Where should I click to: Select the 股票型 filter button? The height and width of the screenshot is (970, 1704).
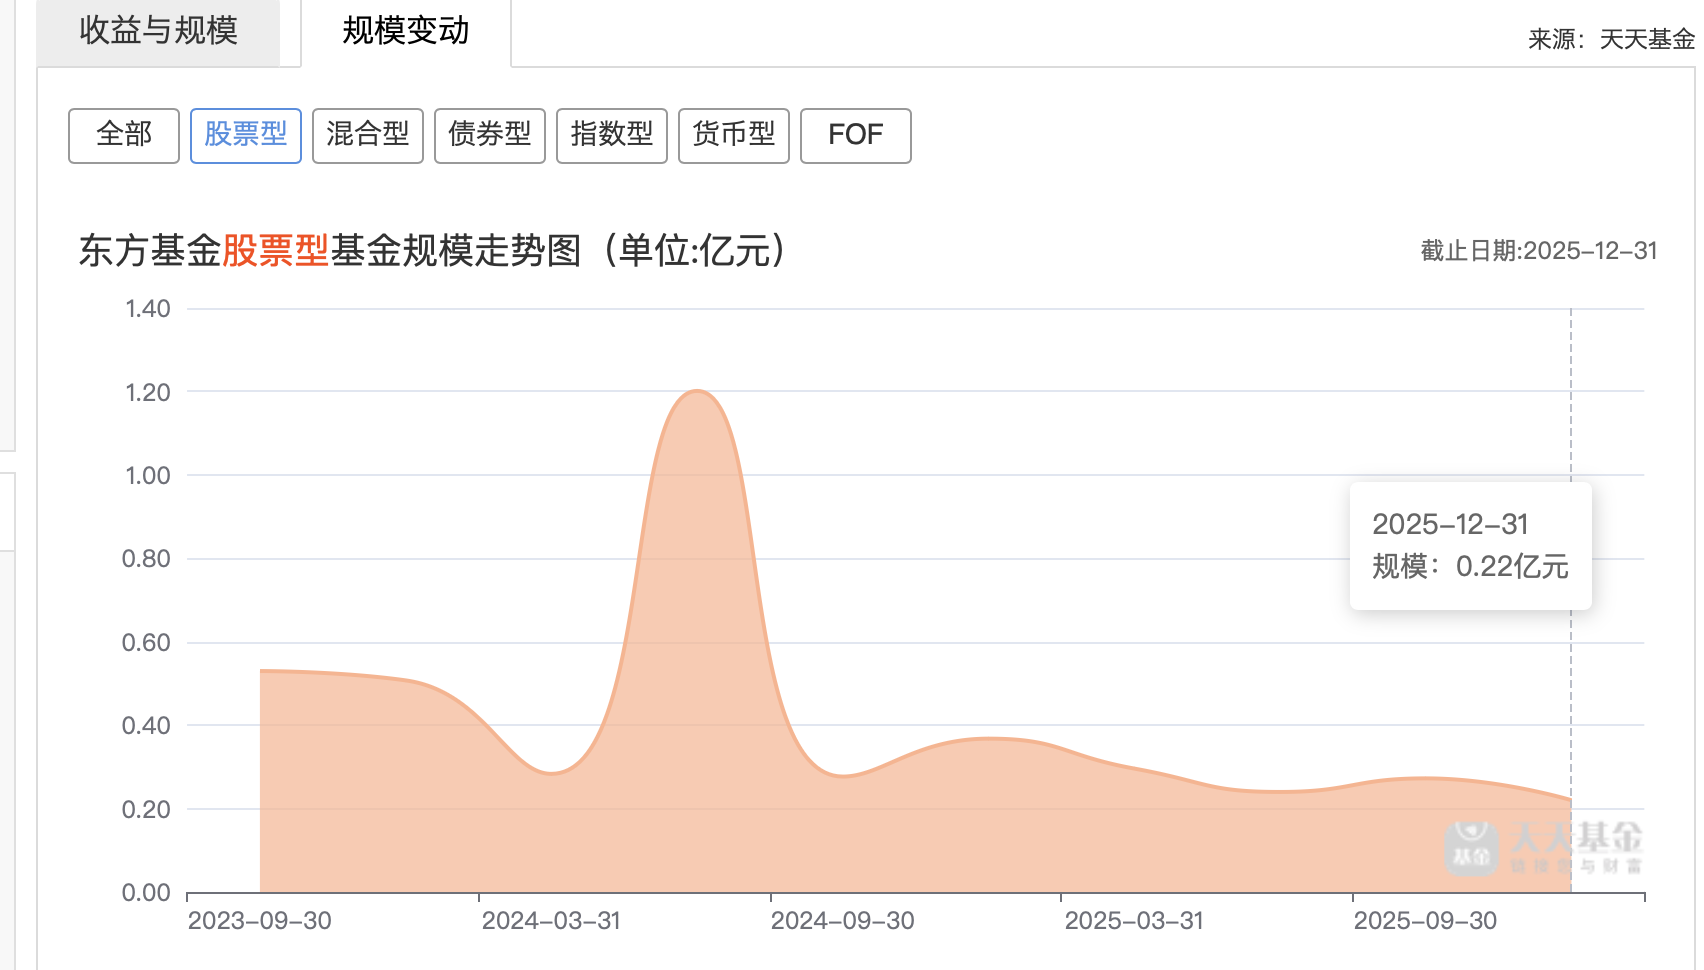tap(246, 135)
